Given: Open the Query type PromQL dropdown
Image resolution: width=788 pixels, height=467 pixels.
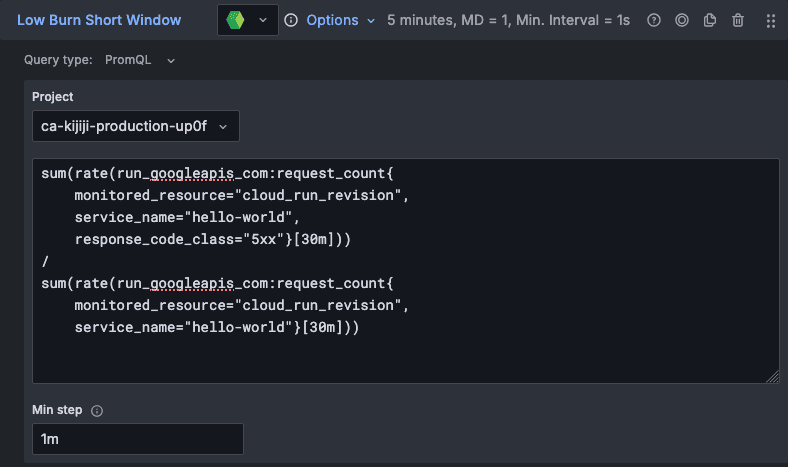Looking at the screenshot, I should tap(140, 60).
